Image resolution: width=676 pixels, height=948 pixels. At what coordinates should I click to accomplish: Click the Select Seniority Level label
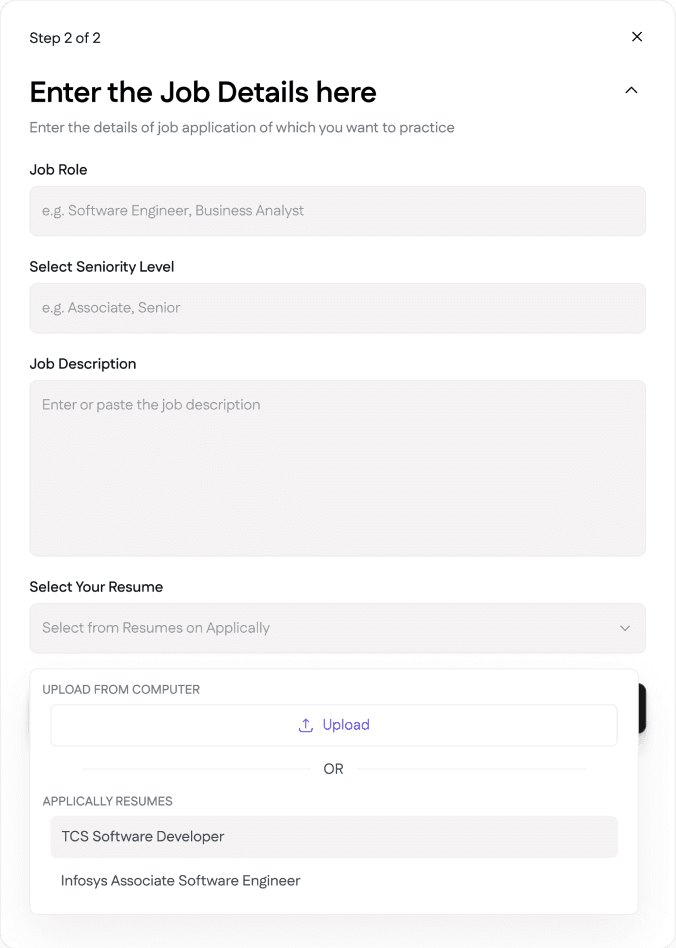tap(102, 267)
